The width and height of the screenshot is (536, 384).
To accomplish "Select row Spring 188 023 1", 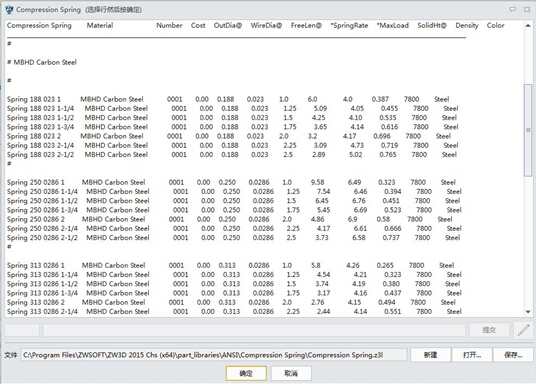I will pyautogui.click(x=228, y=99).
